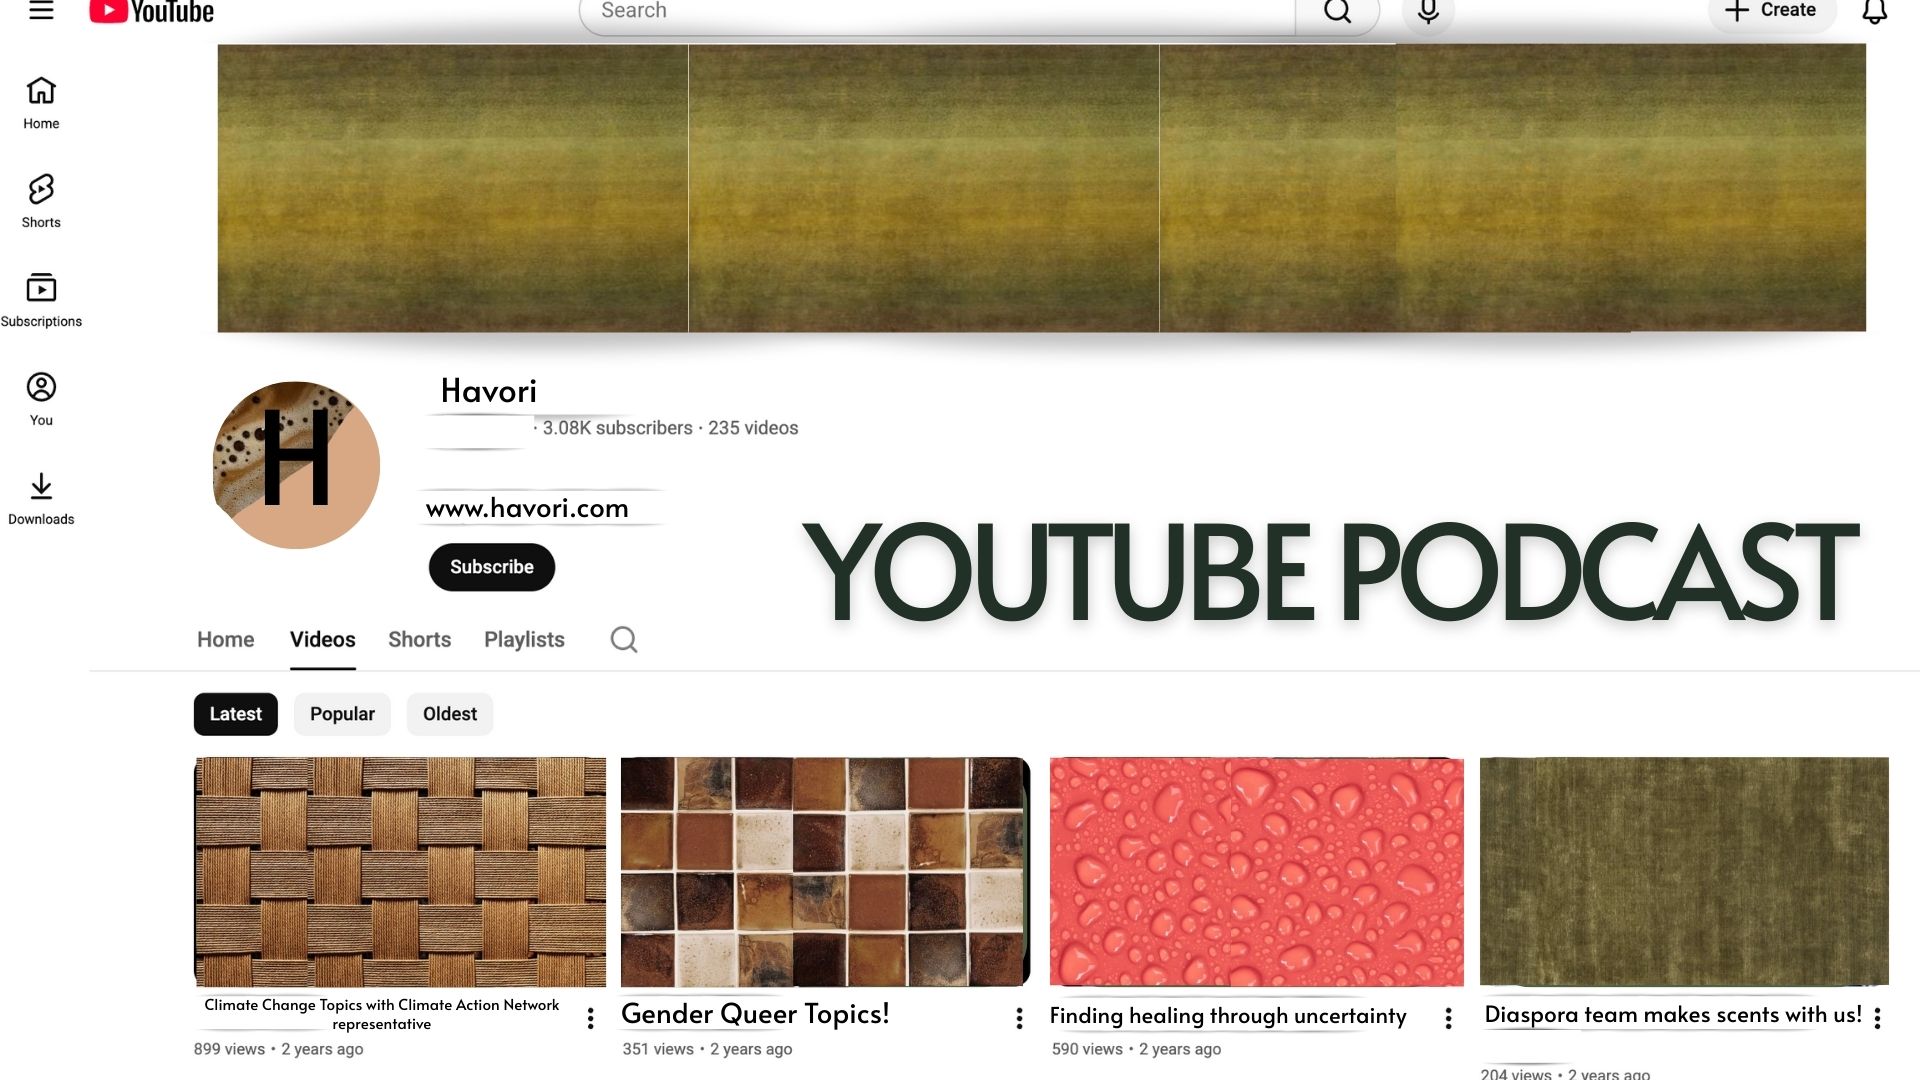Screen dimensions: 1920x1080
Task: Switch to the channel Home tab
Action: [225, 640]
